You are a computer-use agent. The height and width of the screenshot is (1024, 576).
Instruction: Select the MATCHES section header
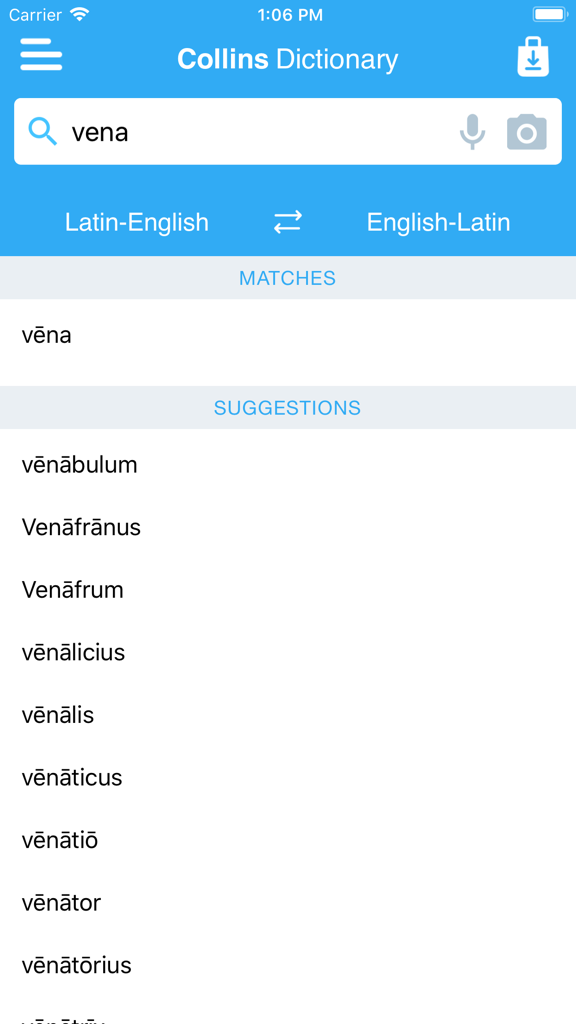(287, 278)
